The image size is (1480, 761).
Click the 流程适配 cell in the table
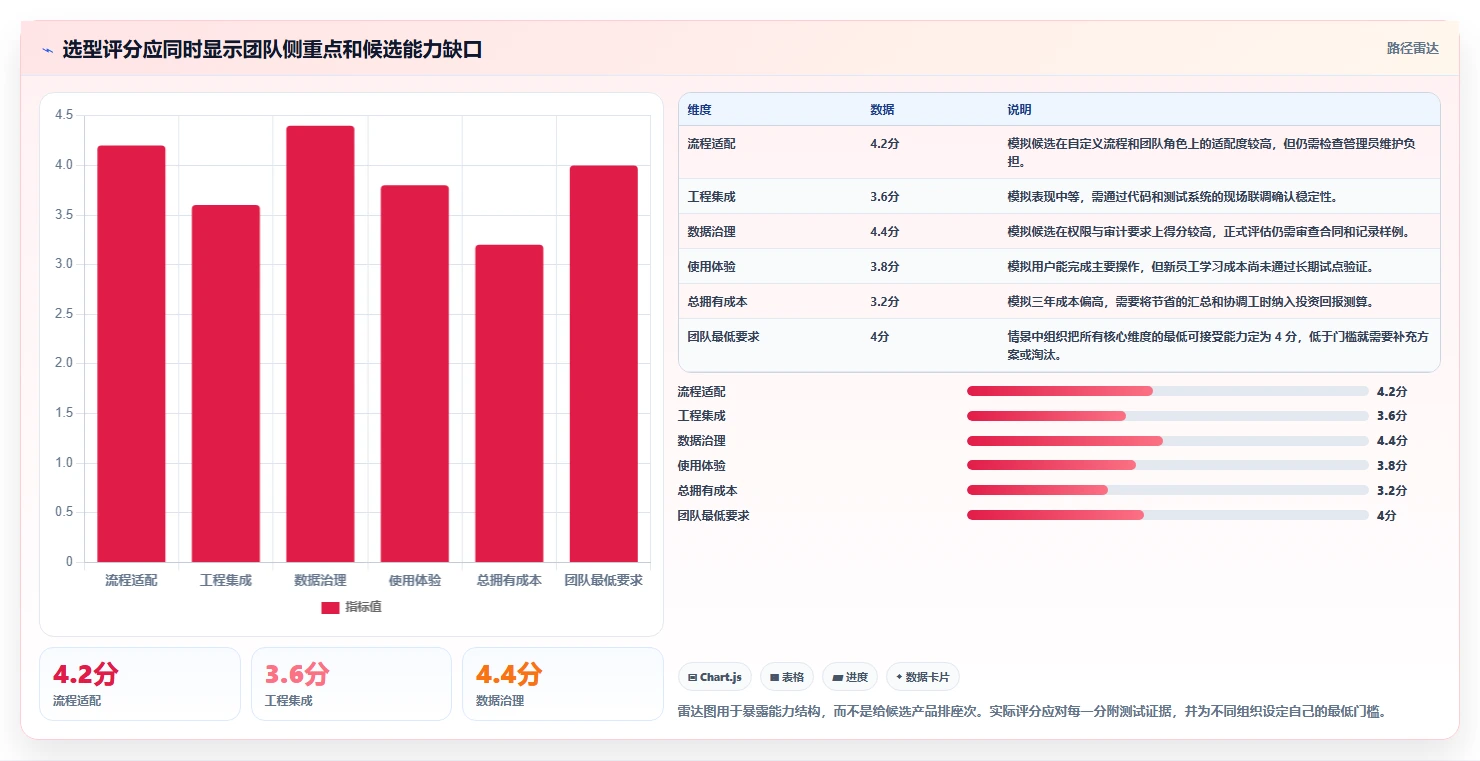711,144
